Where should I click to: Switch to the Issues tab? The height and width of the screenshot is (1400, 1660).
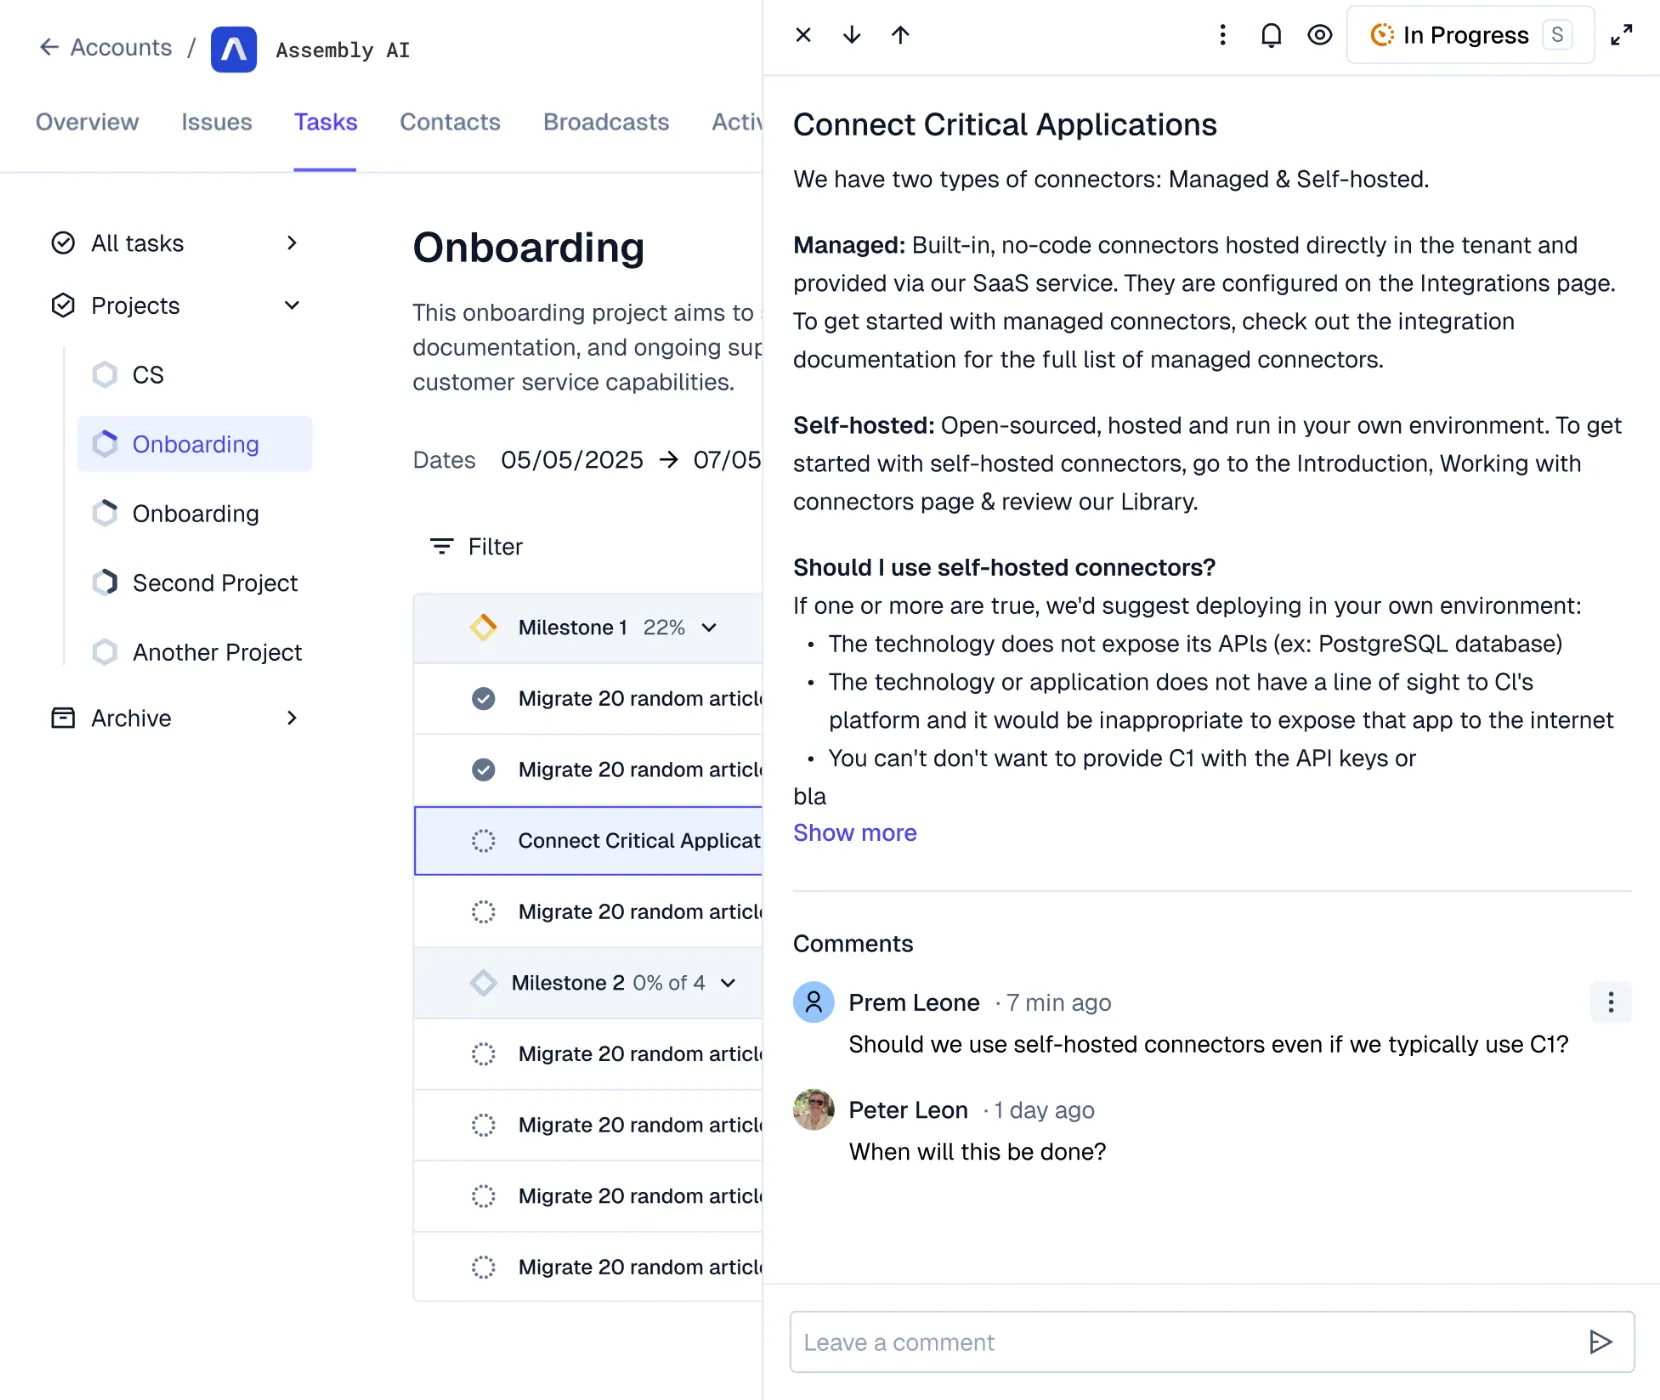(217, 122)
